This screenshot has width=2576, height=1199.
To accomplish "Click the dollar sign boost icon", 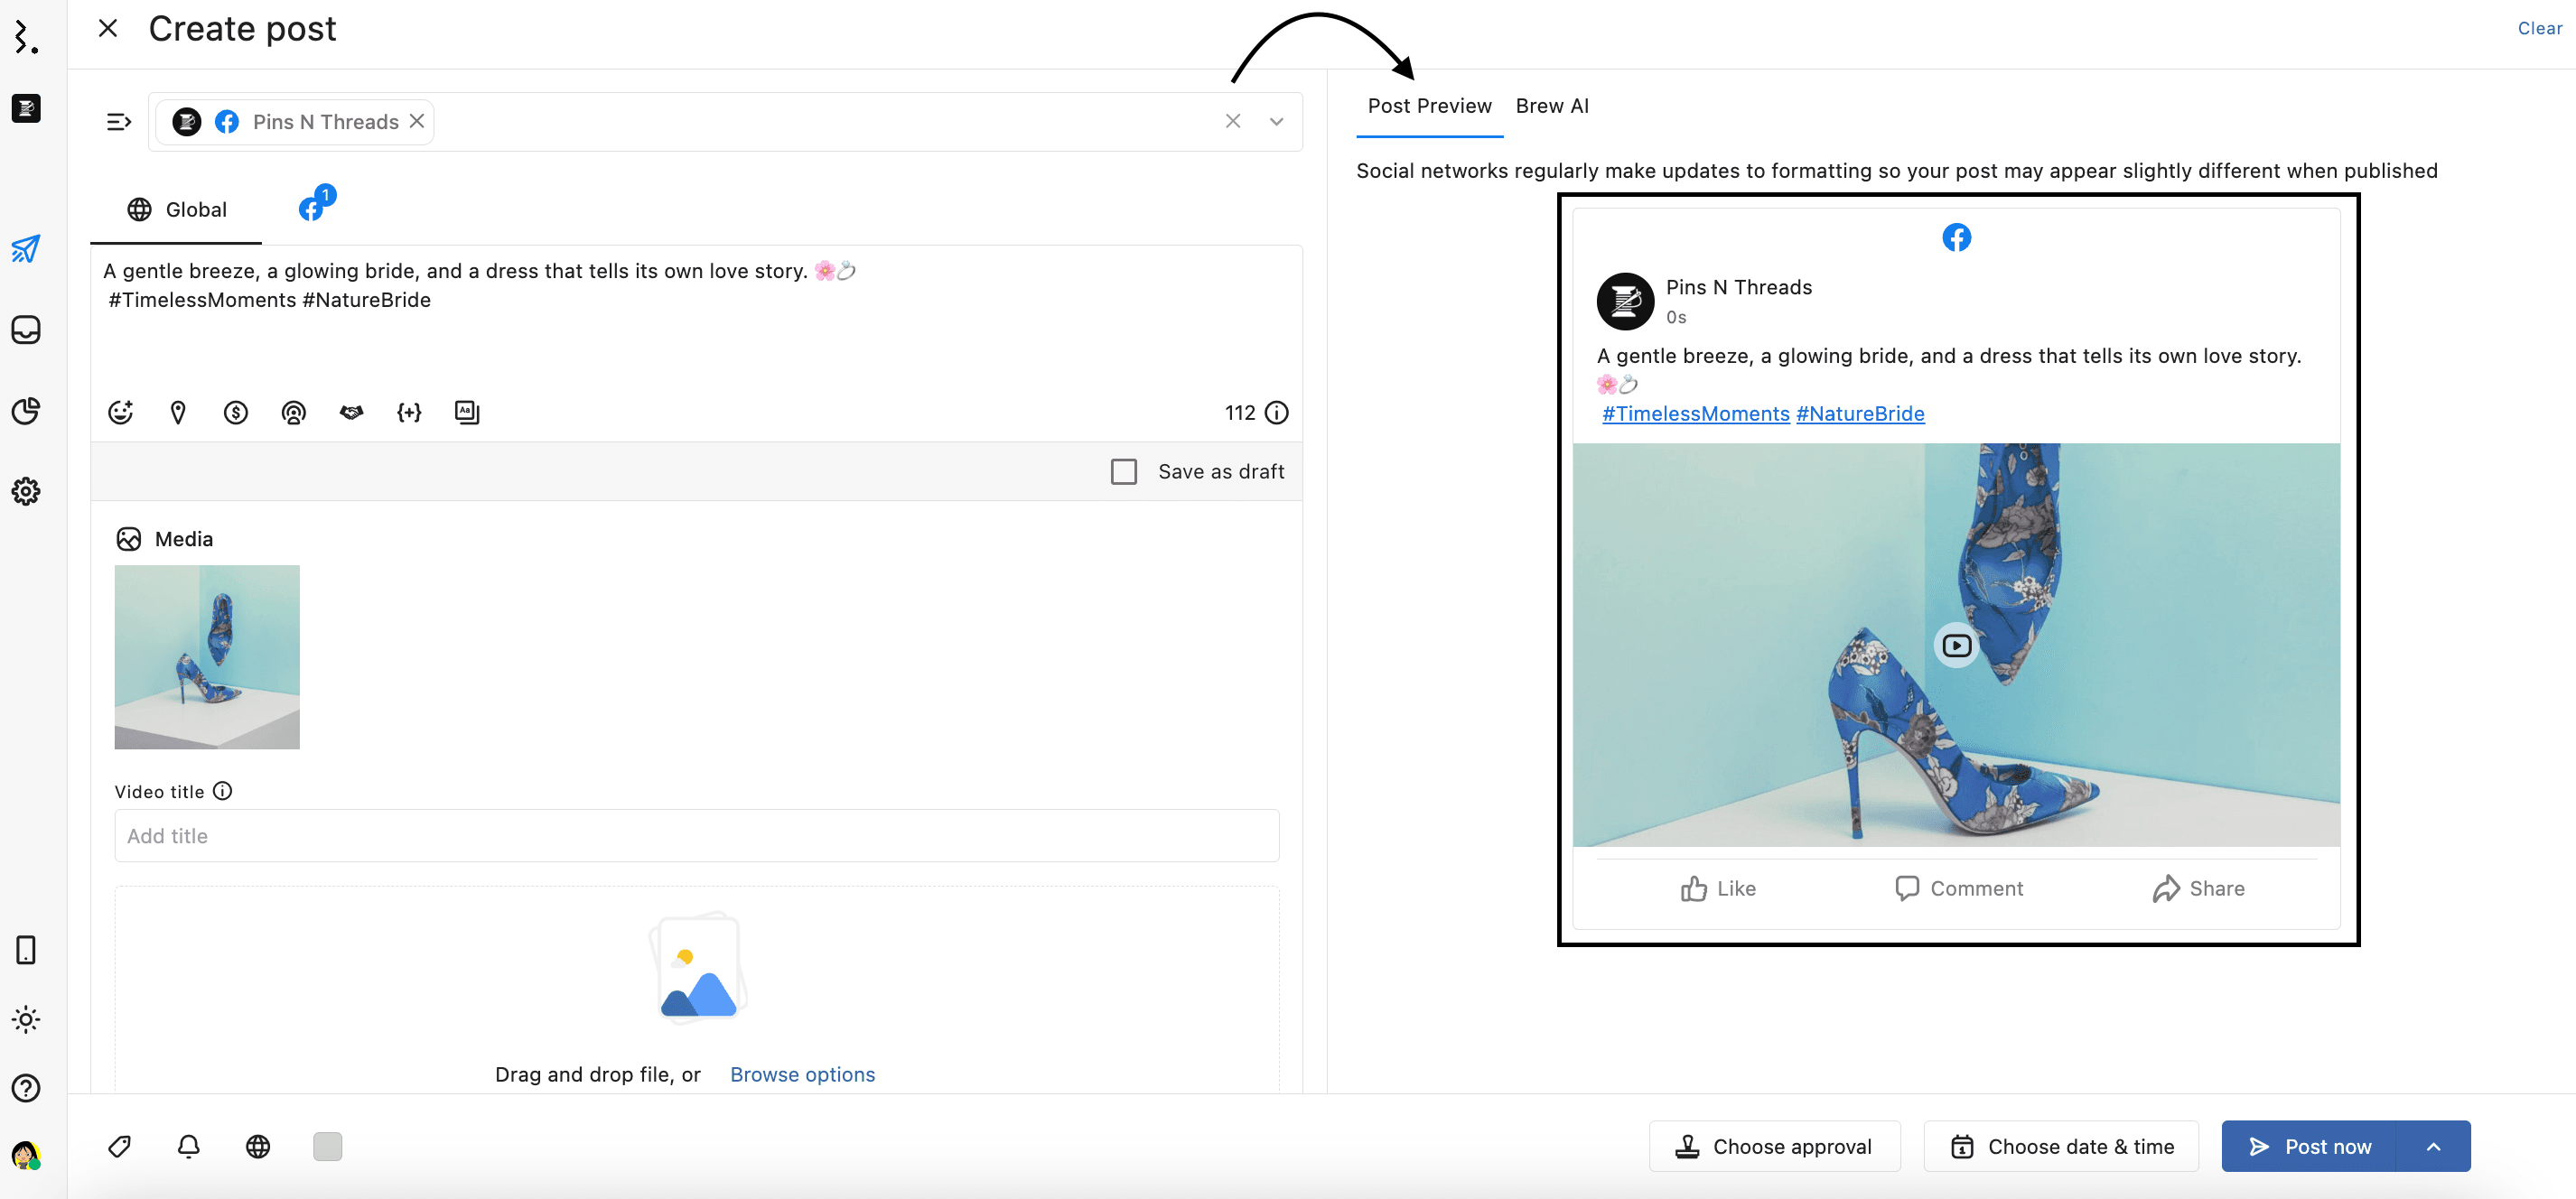I will (236, 412).
